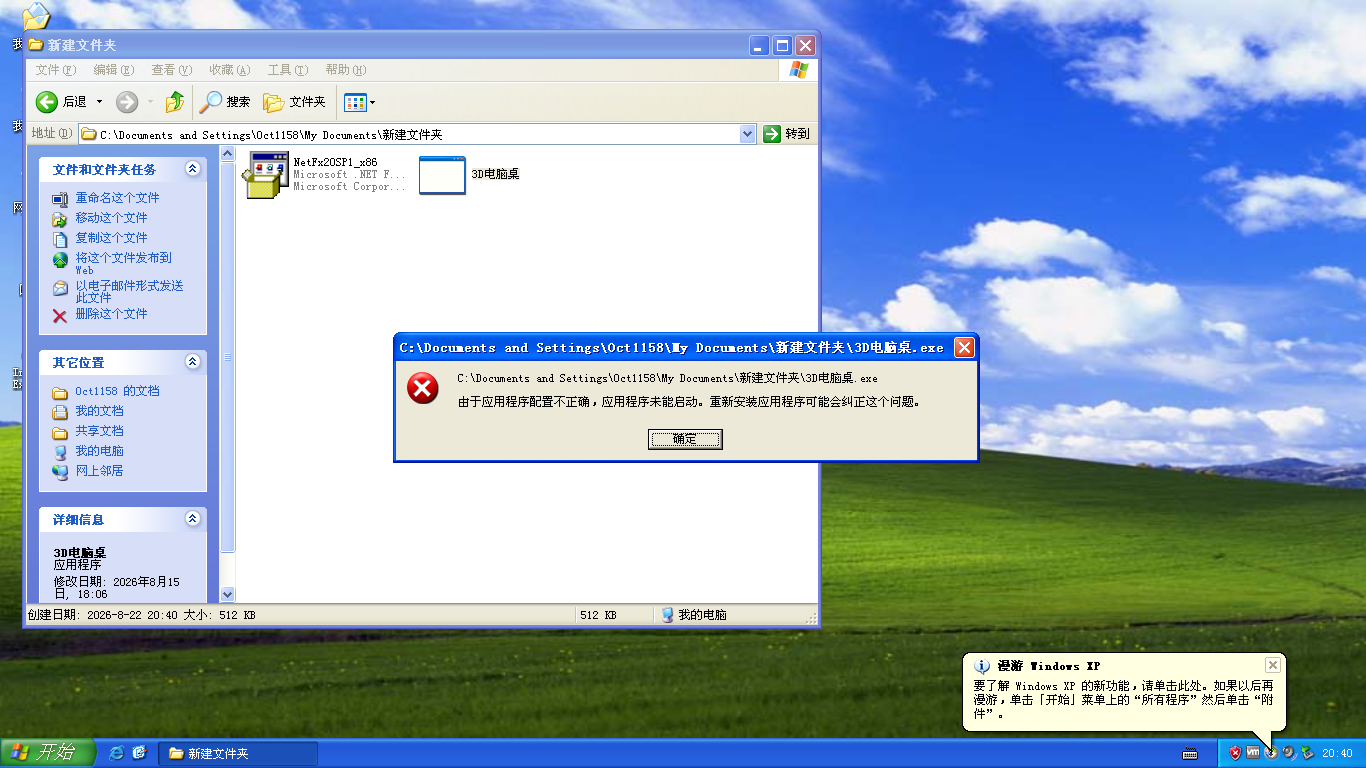Select the 3D电脑桌 application icon
Screen dimensions: 1366x768
pyautogui.click(x=442, y=175)
